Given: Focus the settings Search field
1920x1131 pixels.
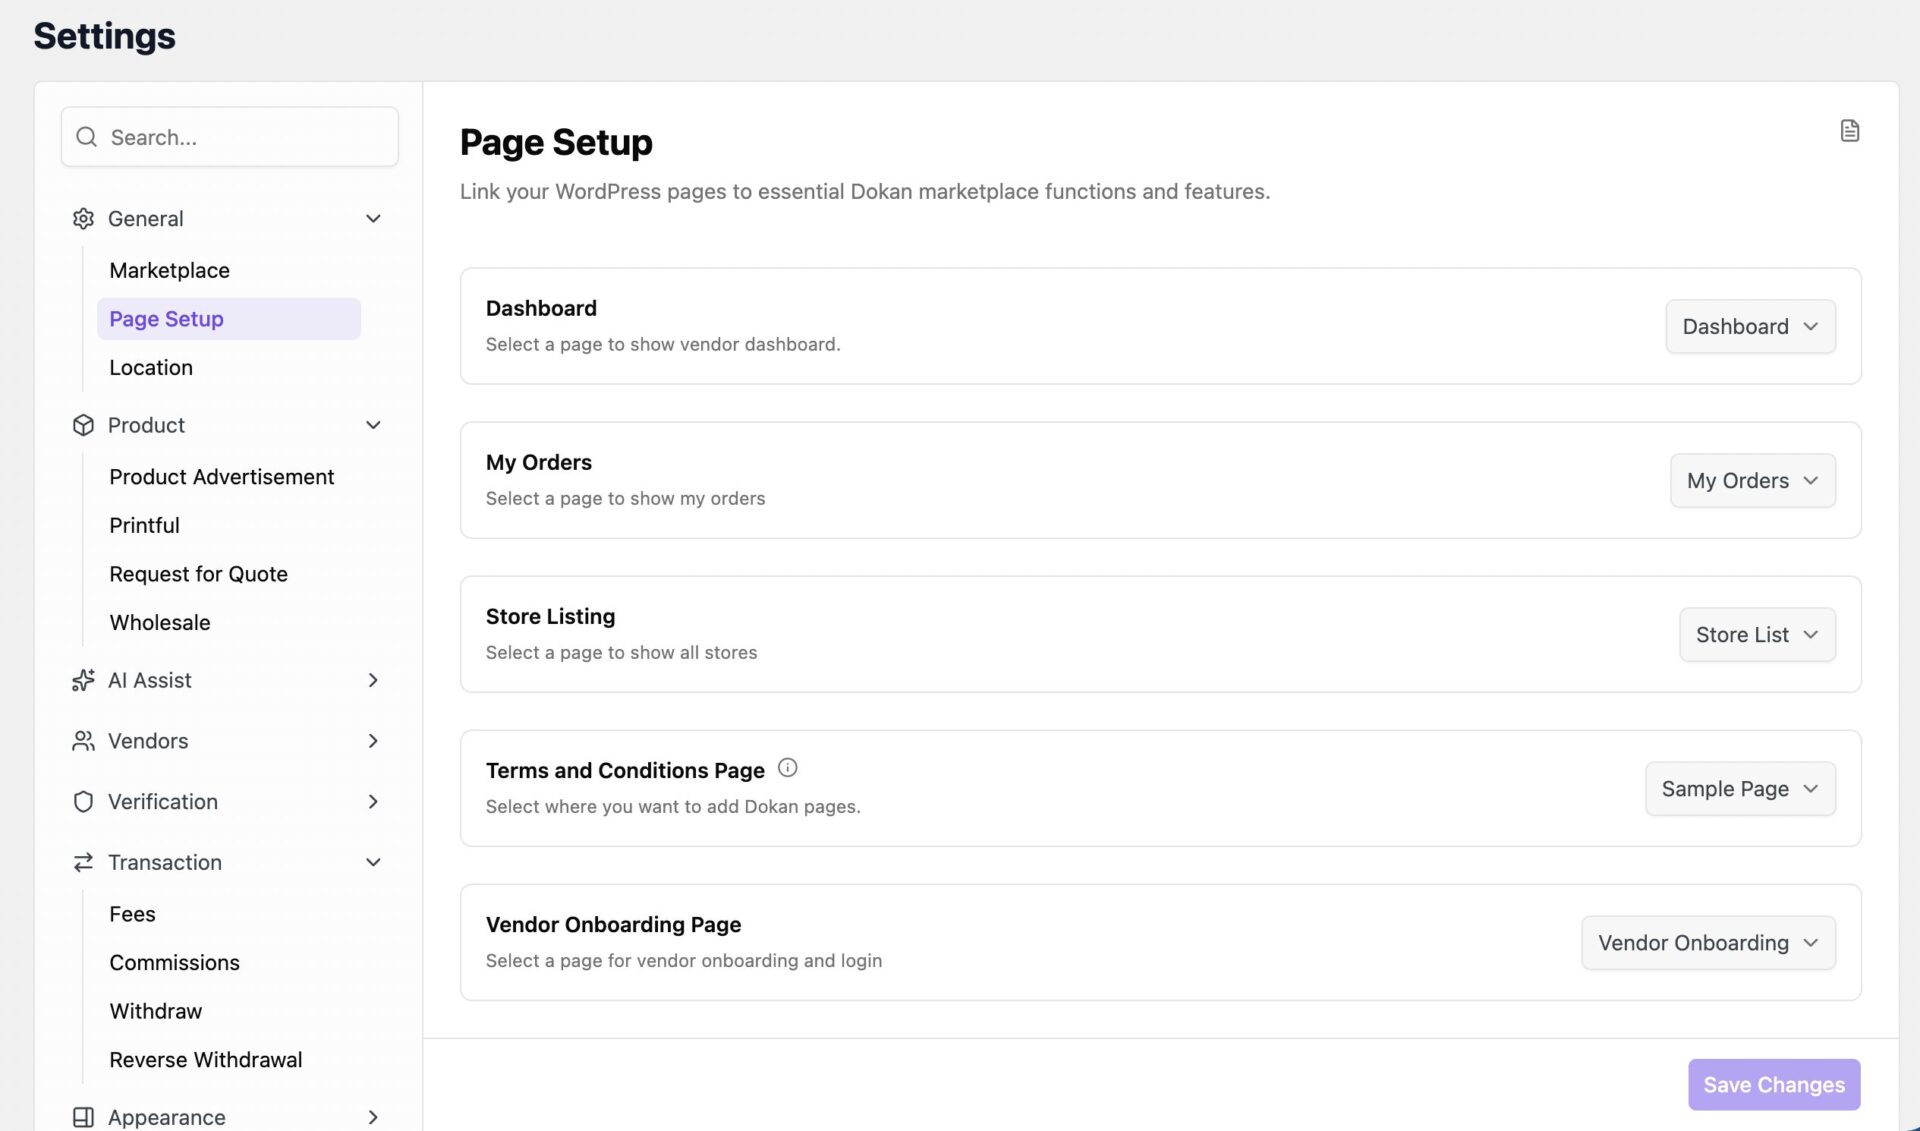Looking at the screenshot, I should pos(230,137).
